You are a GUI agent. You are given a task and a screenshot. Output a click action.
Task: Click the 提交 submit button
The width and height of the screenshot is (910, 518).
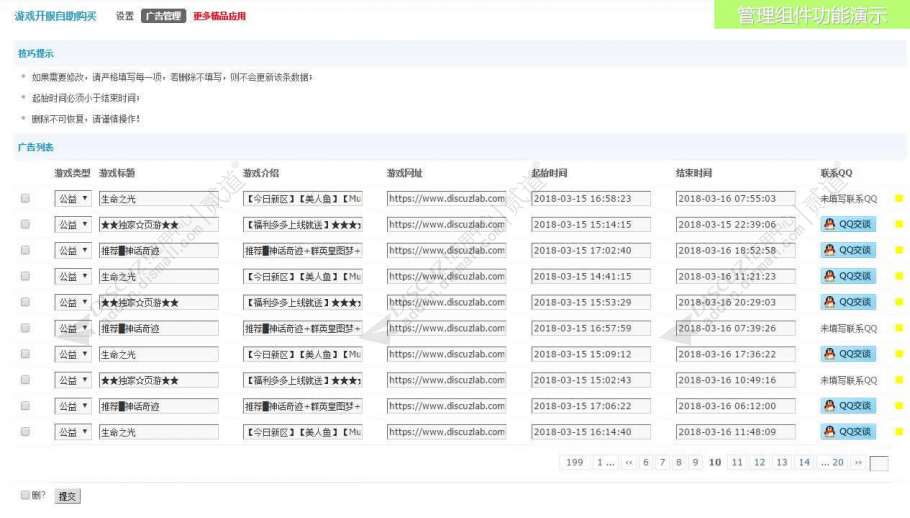point(67,497)
